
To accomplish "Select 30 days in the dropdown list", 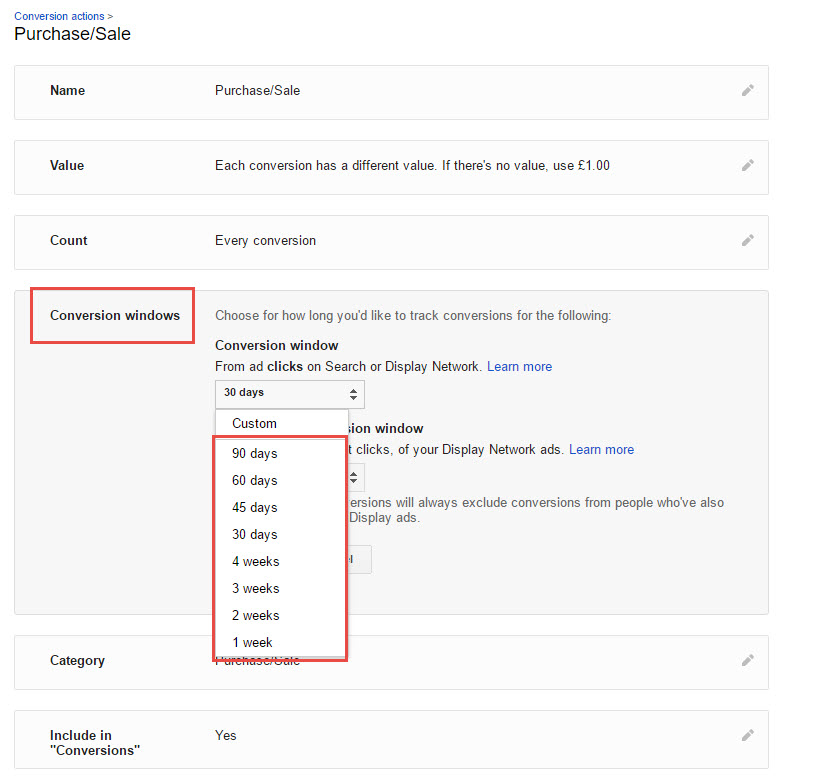I will click(x=254, y=534).
